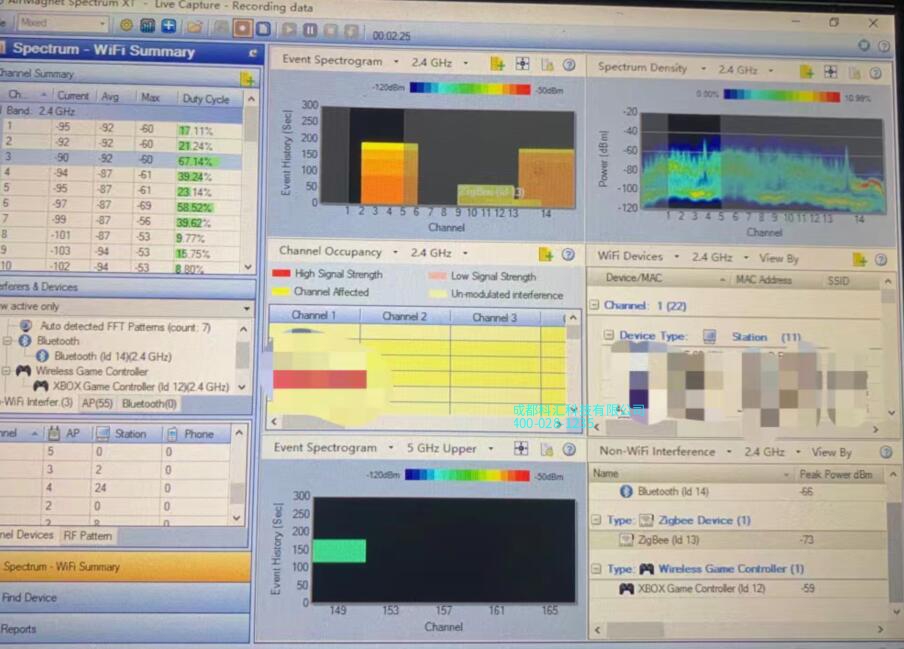Select channel 3 row with 67.14% duty cycle
Viewport: 904px width, 649px height.
[121, 159]
